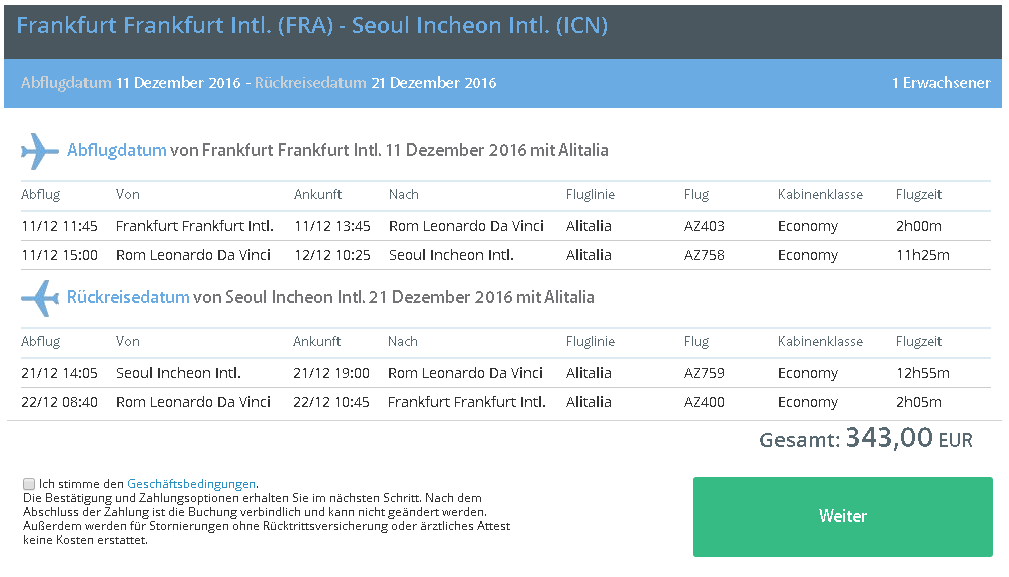This screenshot has height=577, width=1009.
Task: Click Seoul Incheon Intl. in the return origin column
Action: point(178,373)
